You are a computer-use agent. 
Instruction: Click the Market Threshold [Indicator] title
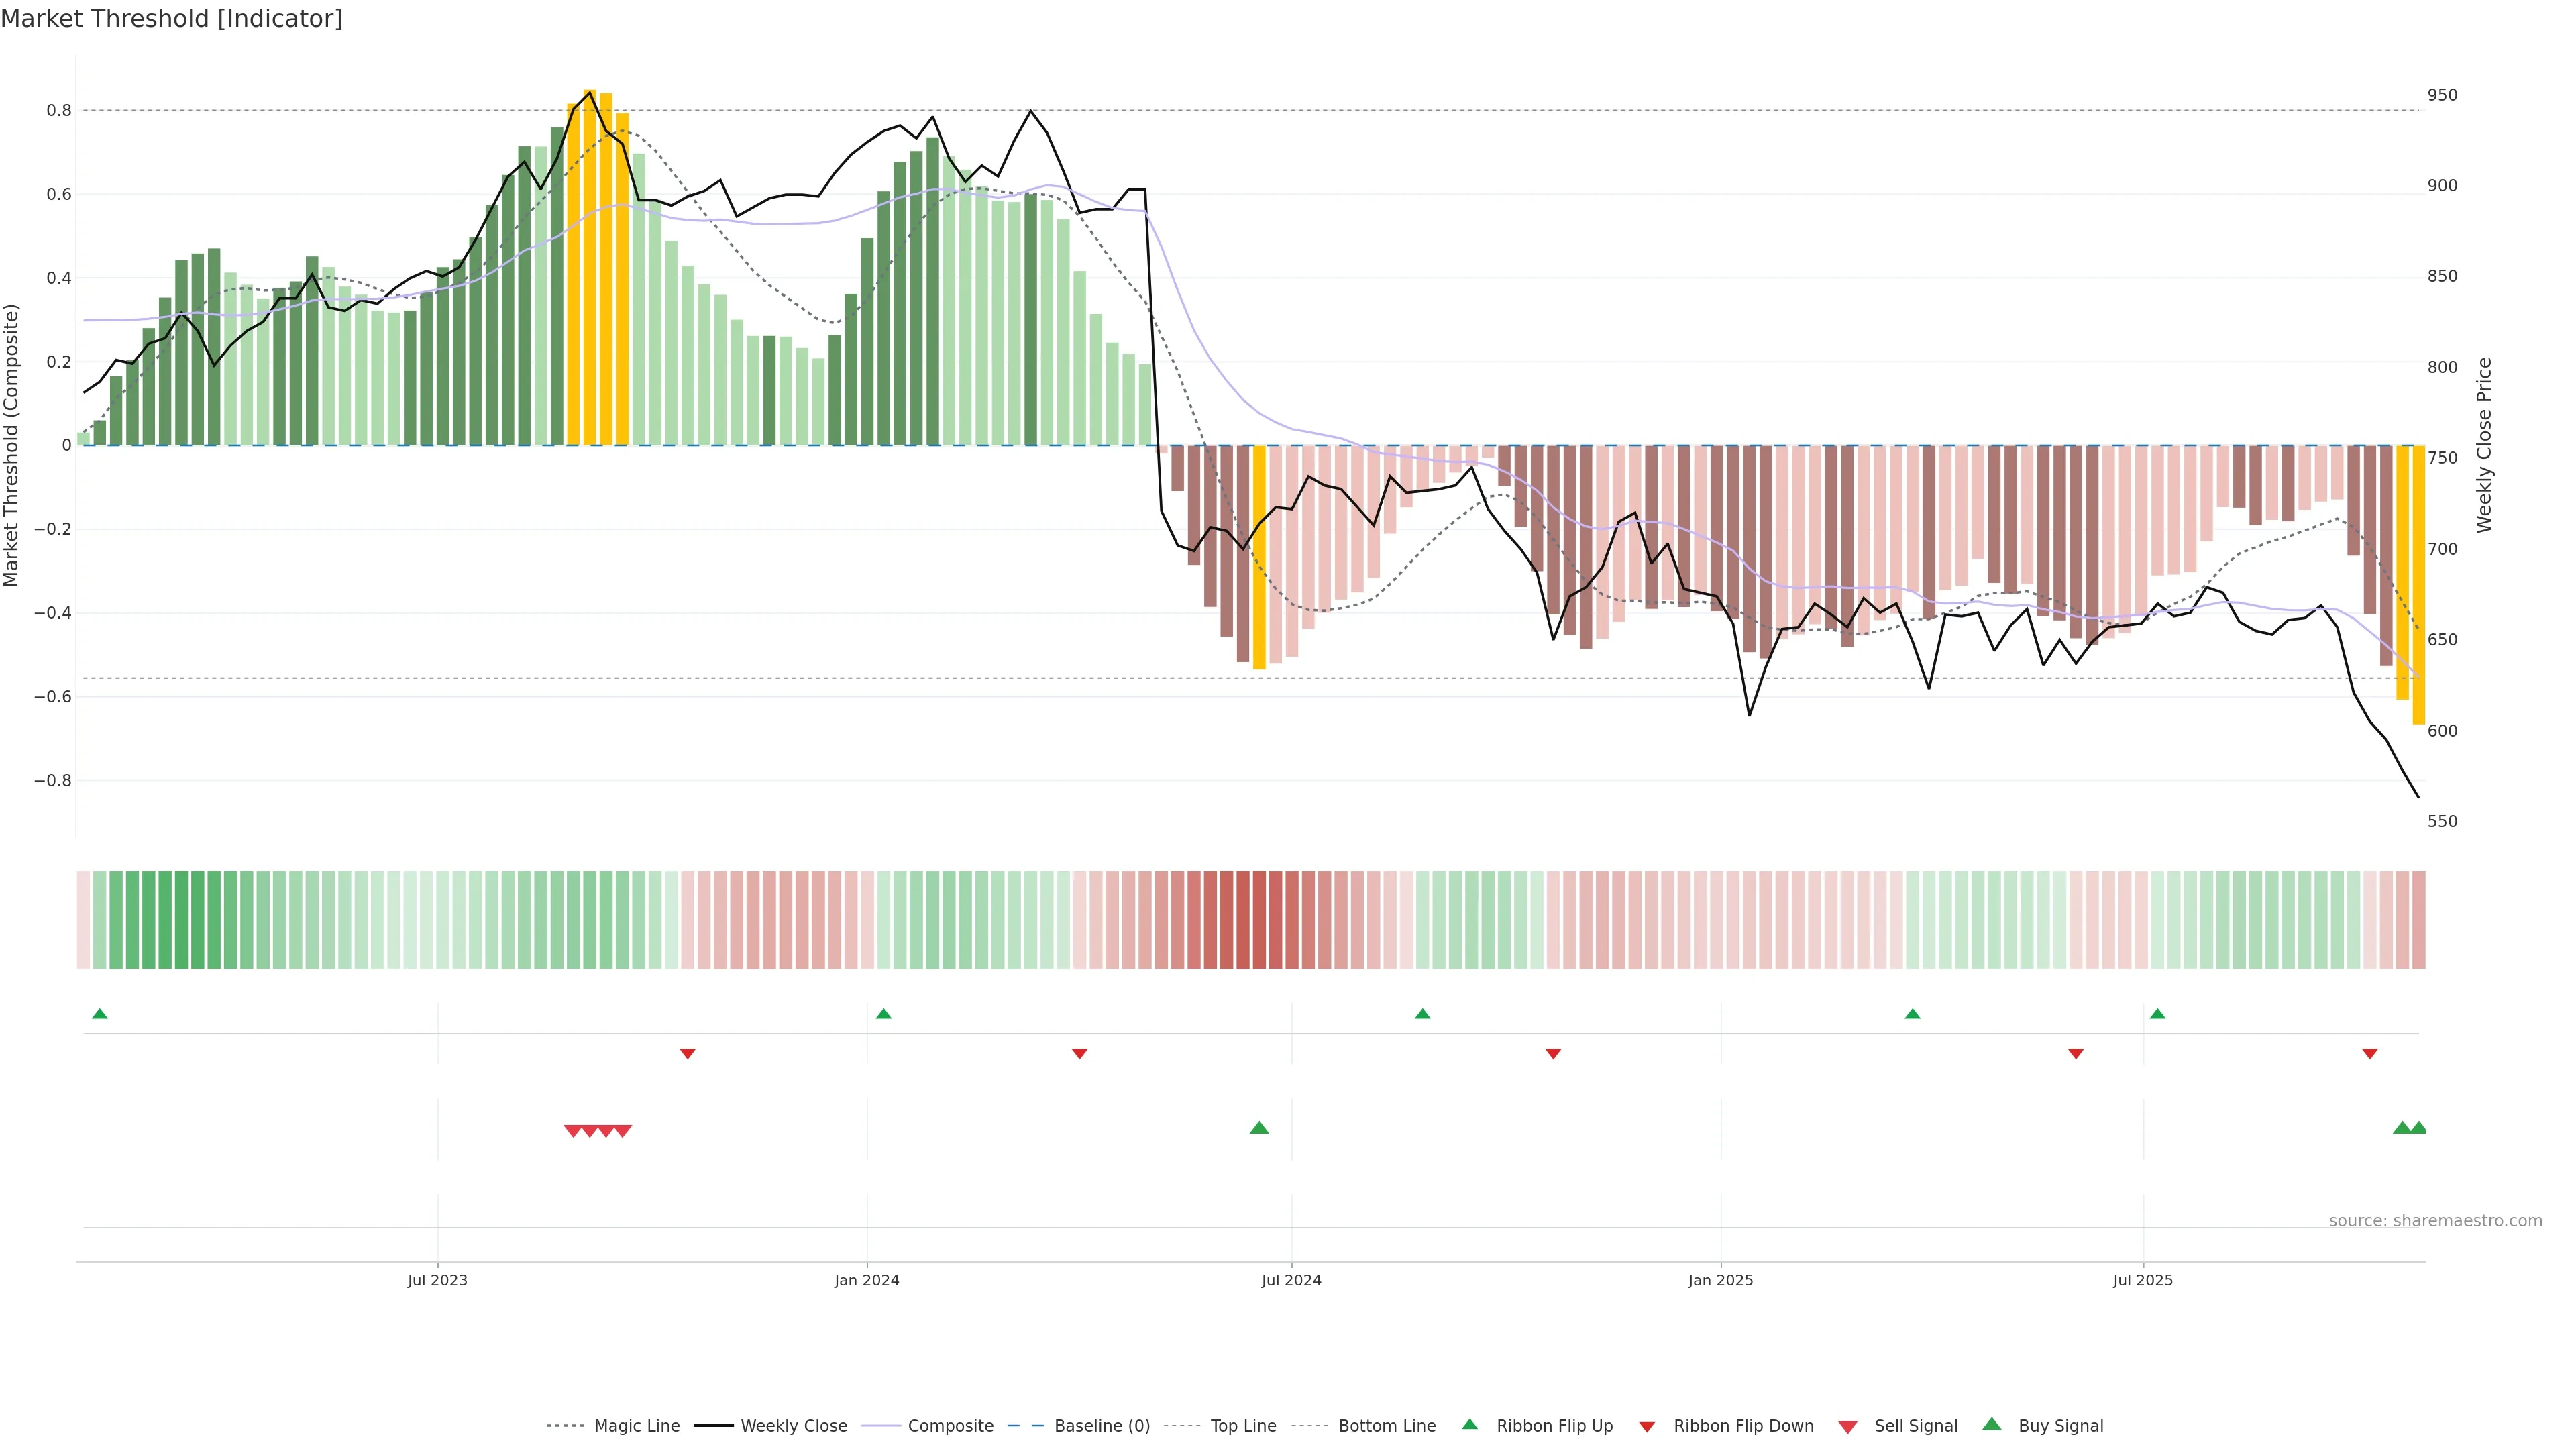(171, 19)
